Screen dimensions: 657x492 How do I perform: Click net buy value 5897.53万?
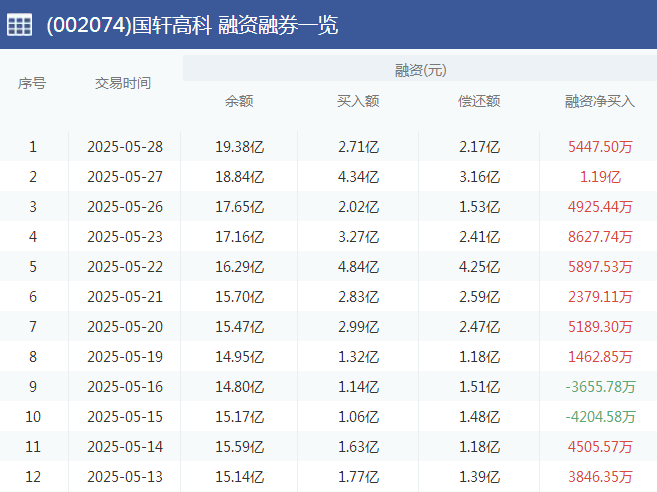coord(600,267)
